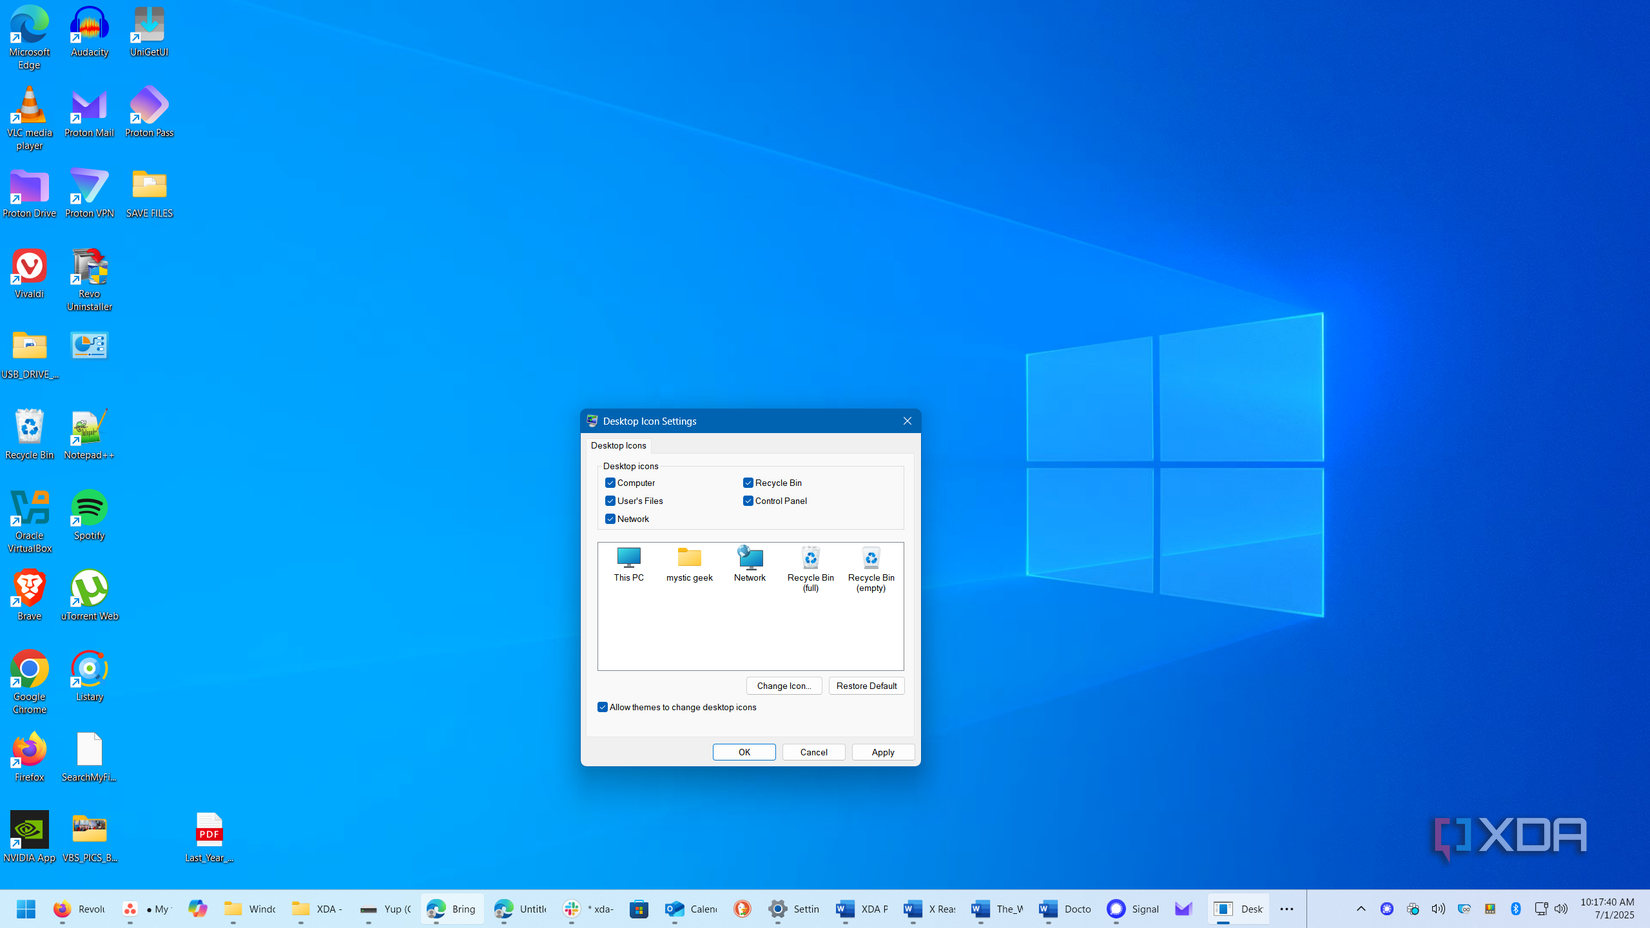The height and width of the screenshot is (928, 1650).
Task: Disable the Control Panel checkbox
Action: pos(748,500)
